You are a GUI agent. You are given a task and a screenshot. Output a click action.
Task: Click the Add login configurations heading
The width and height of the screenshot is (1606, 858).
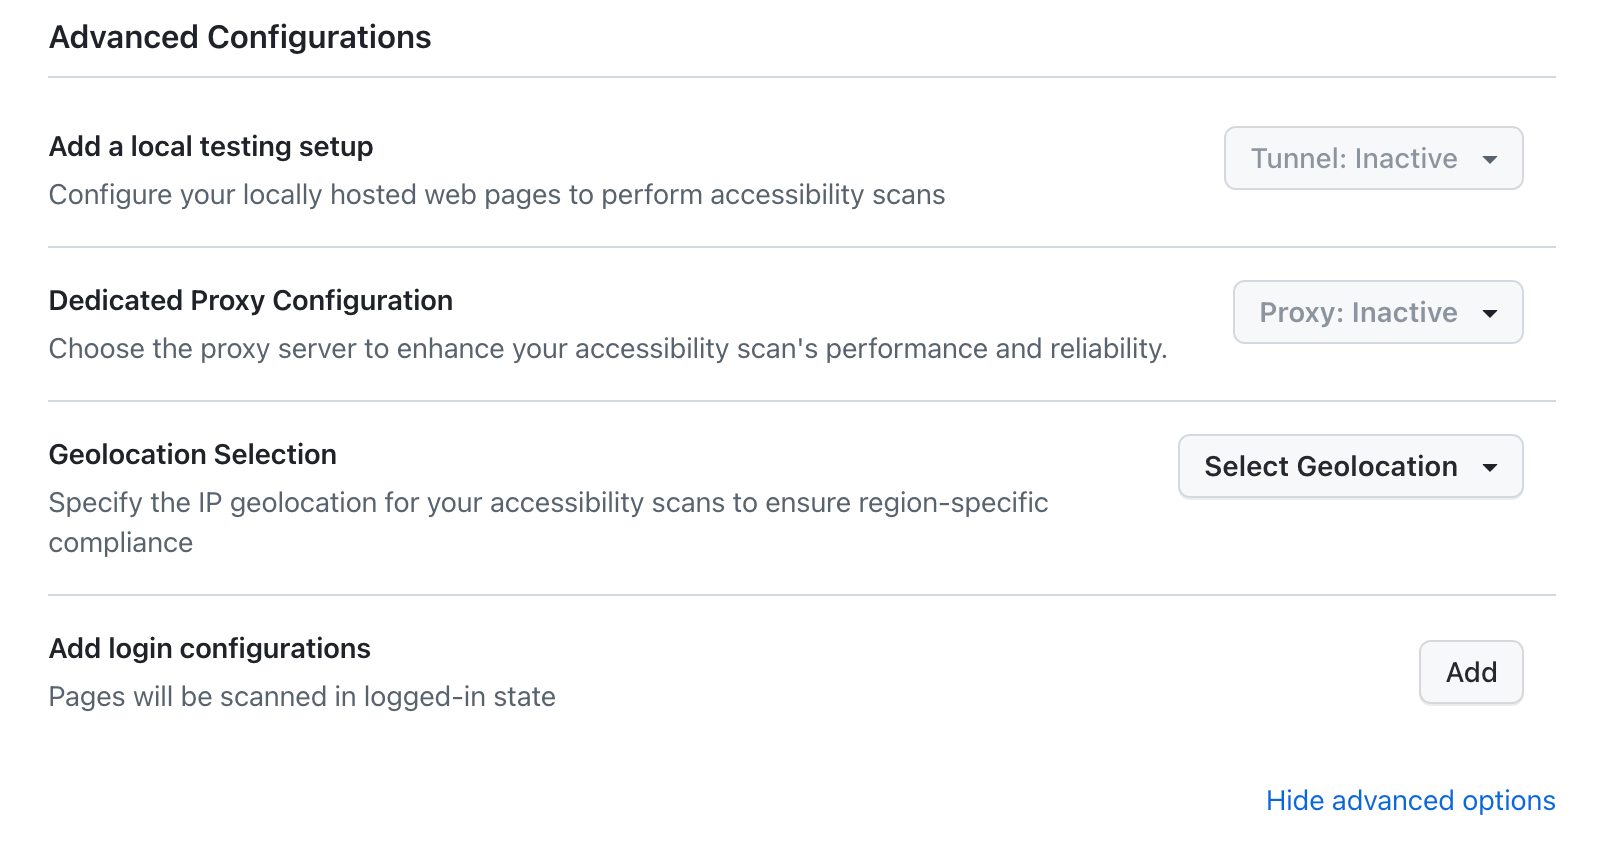point(209,648)
